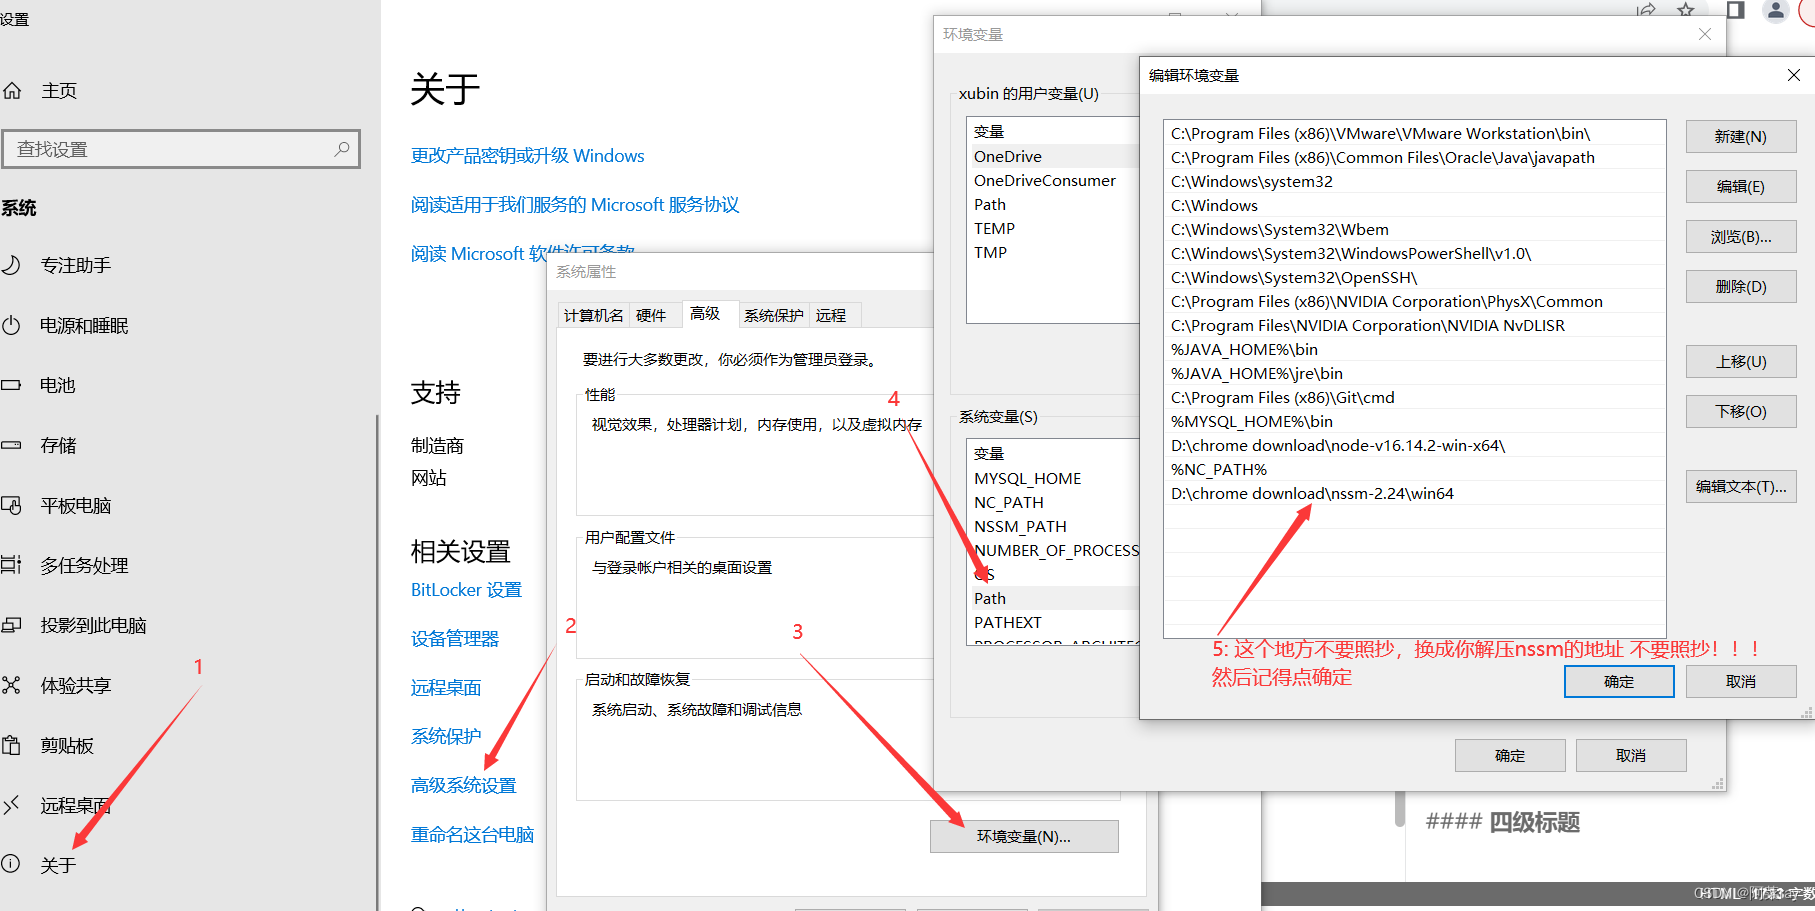Open the Battery icon entry
Viewport: 1815px width, 911px height.
point(11,385)
